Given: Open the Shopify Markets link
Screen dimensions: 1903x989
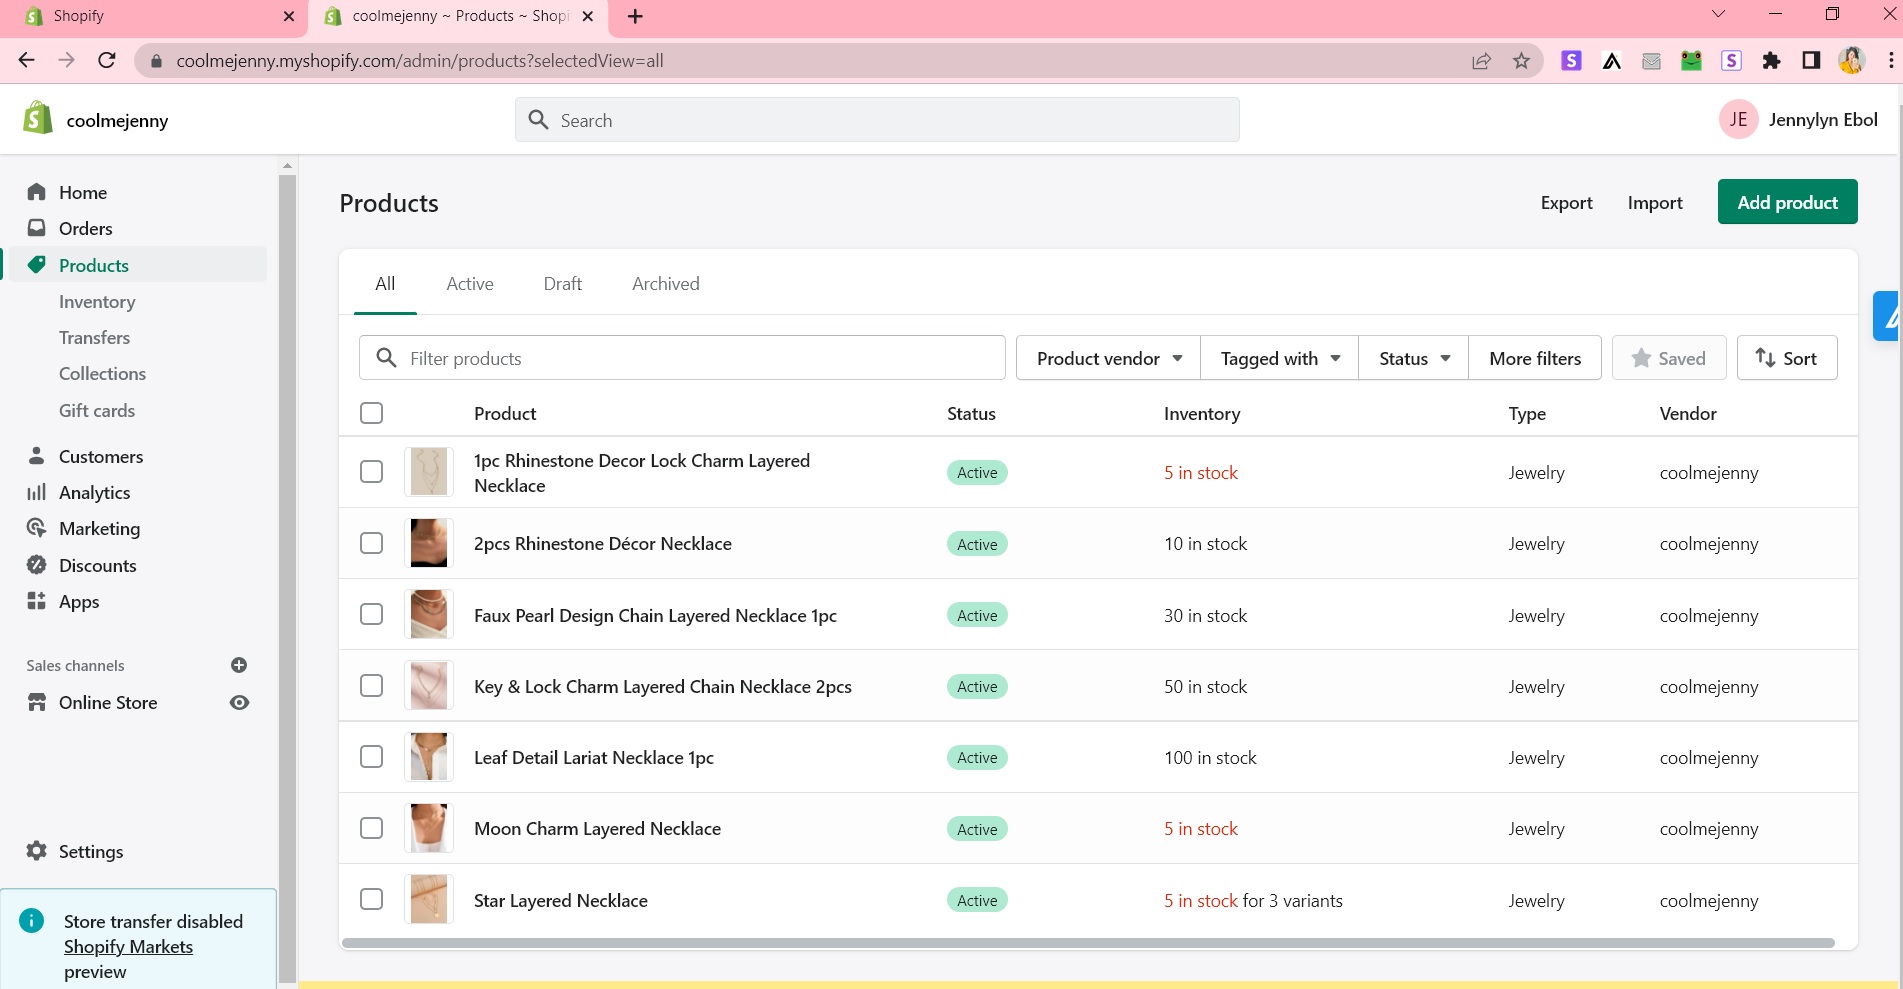Looking at the screenshot, I should tap(128, 947).
